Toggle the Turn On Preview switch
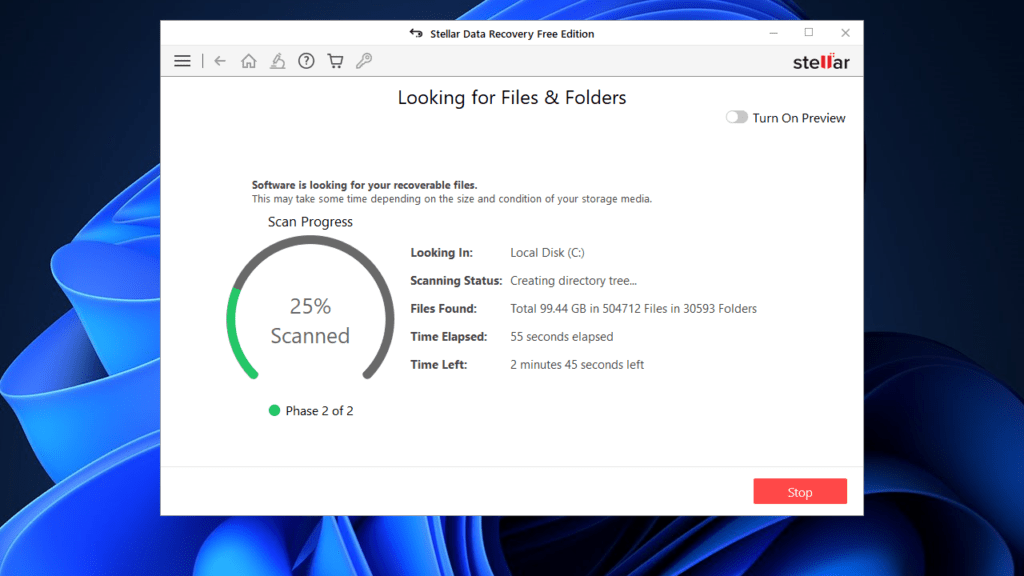The image size is (1024, 576). tap(737, 118)
